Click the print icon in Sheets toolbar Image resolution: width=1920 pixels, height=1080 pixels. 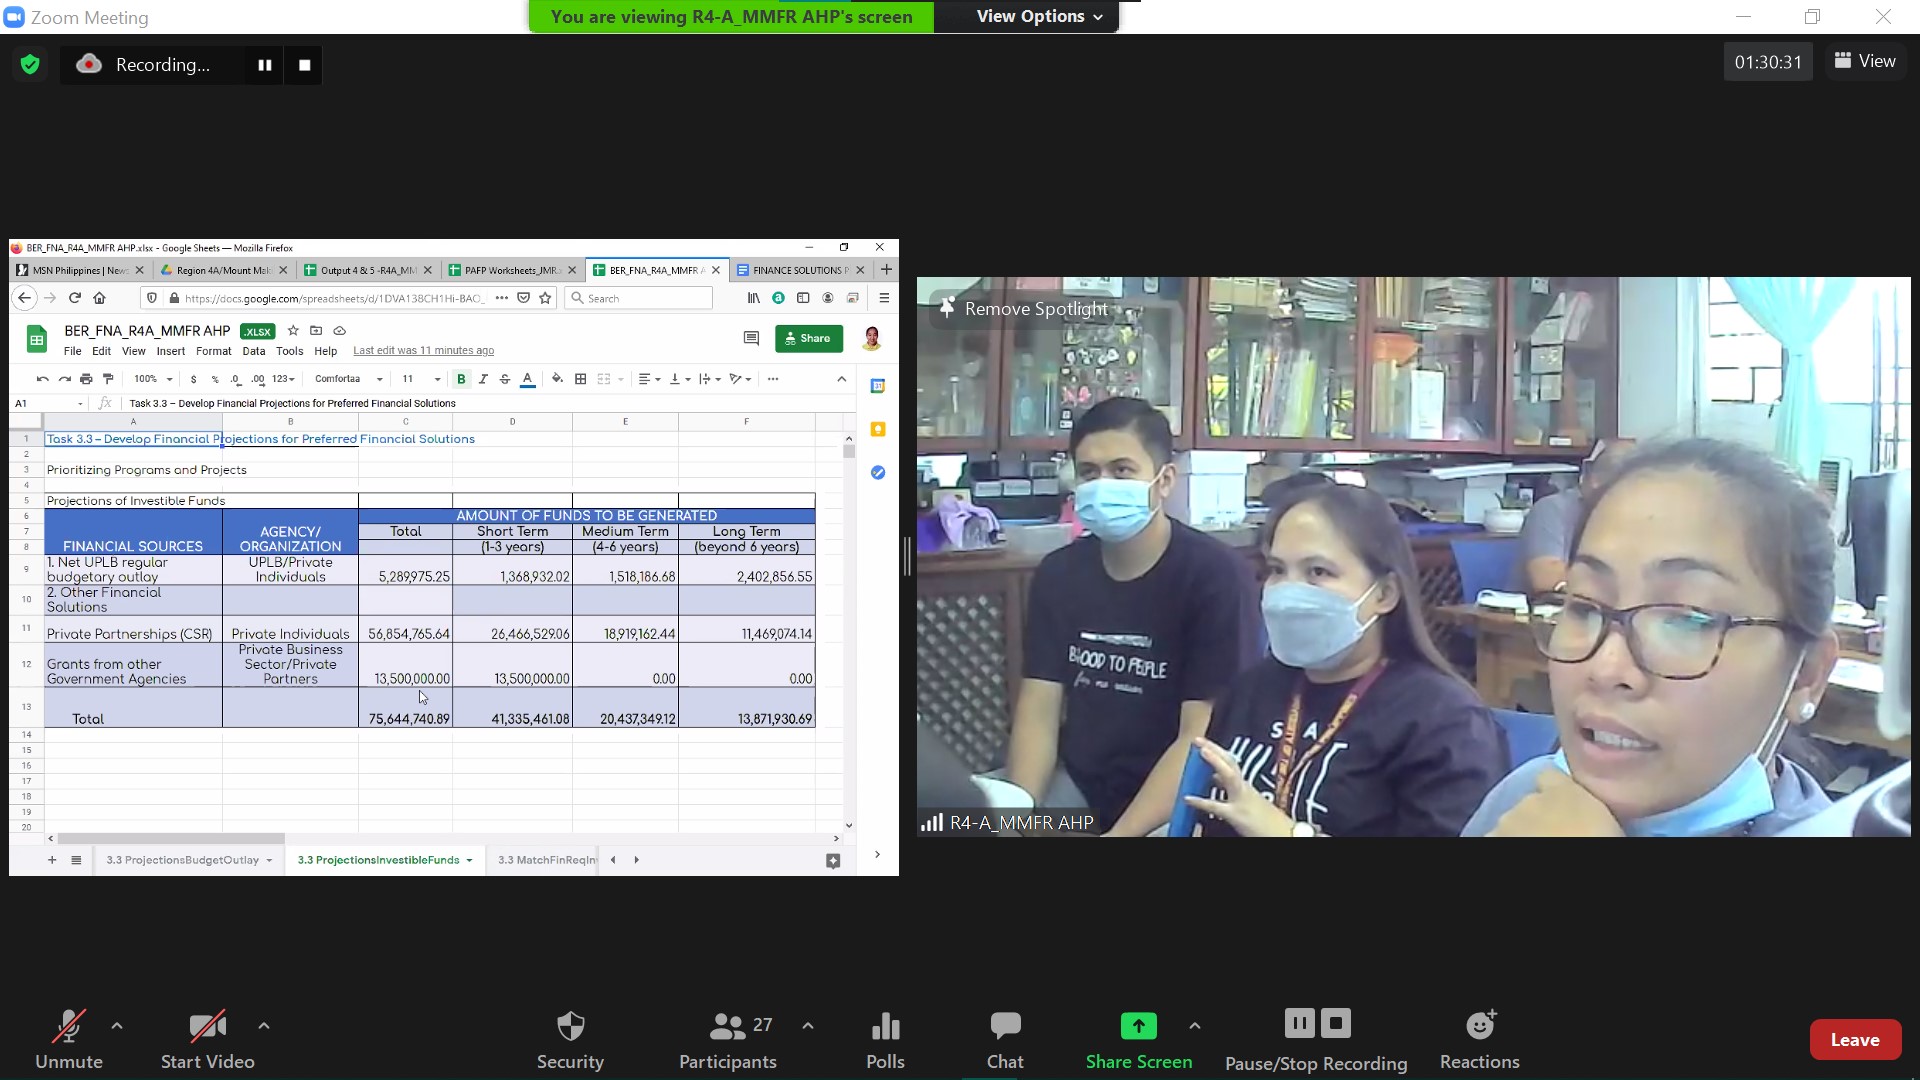(x=86, y=379)
